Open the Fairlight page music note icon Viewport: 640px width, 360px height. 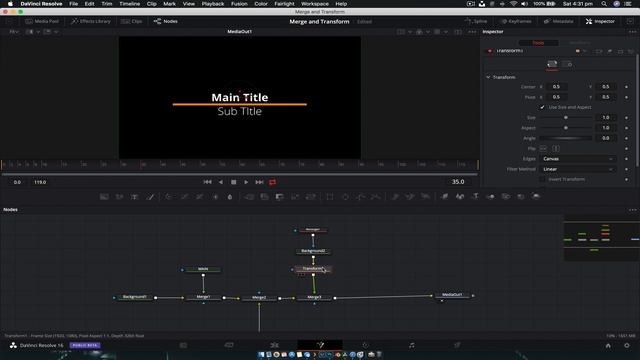(411, 345)
